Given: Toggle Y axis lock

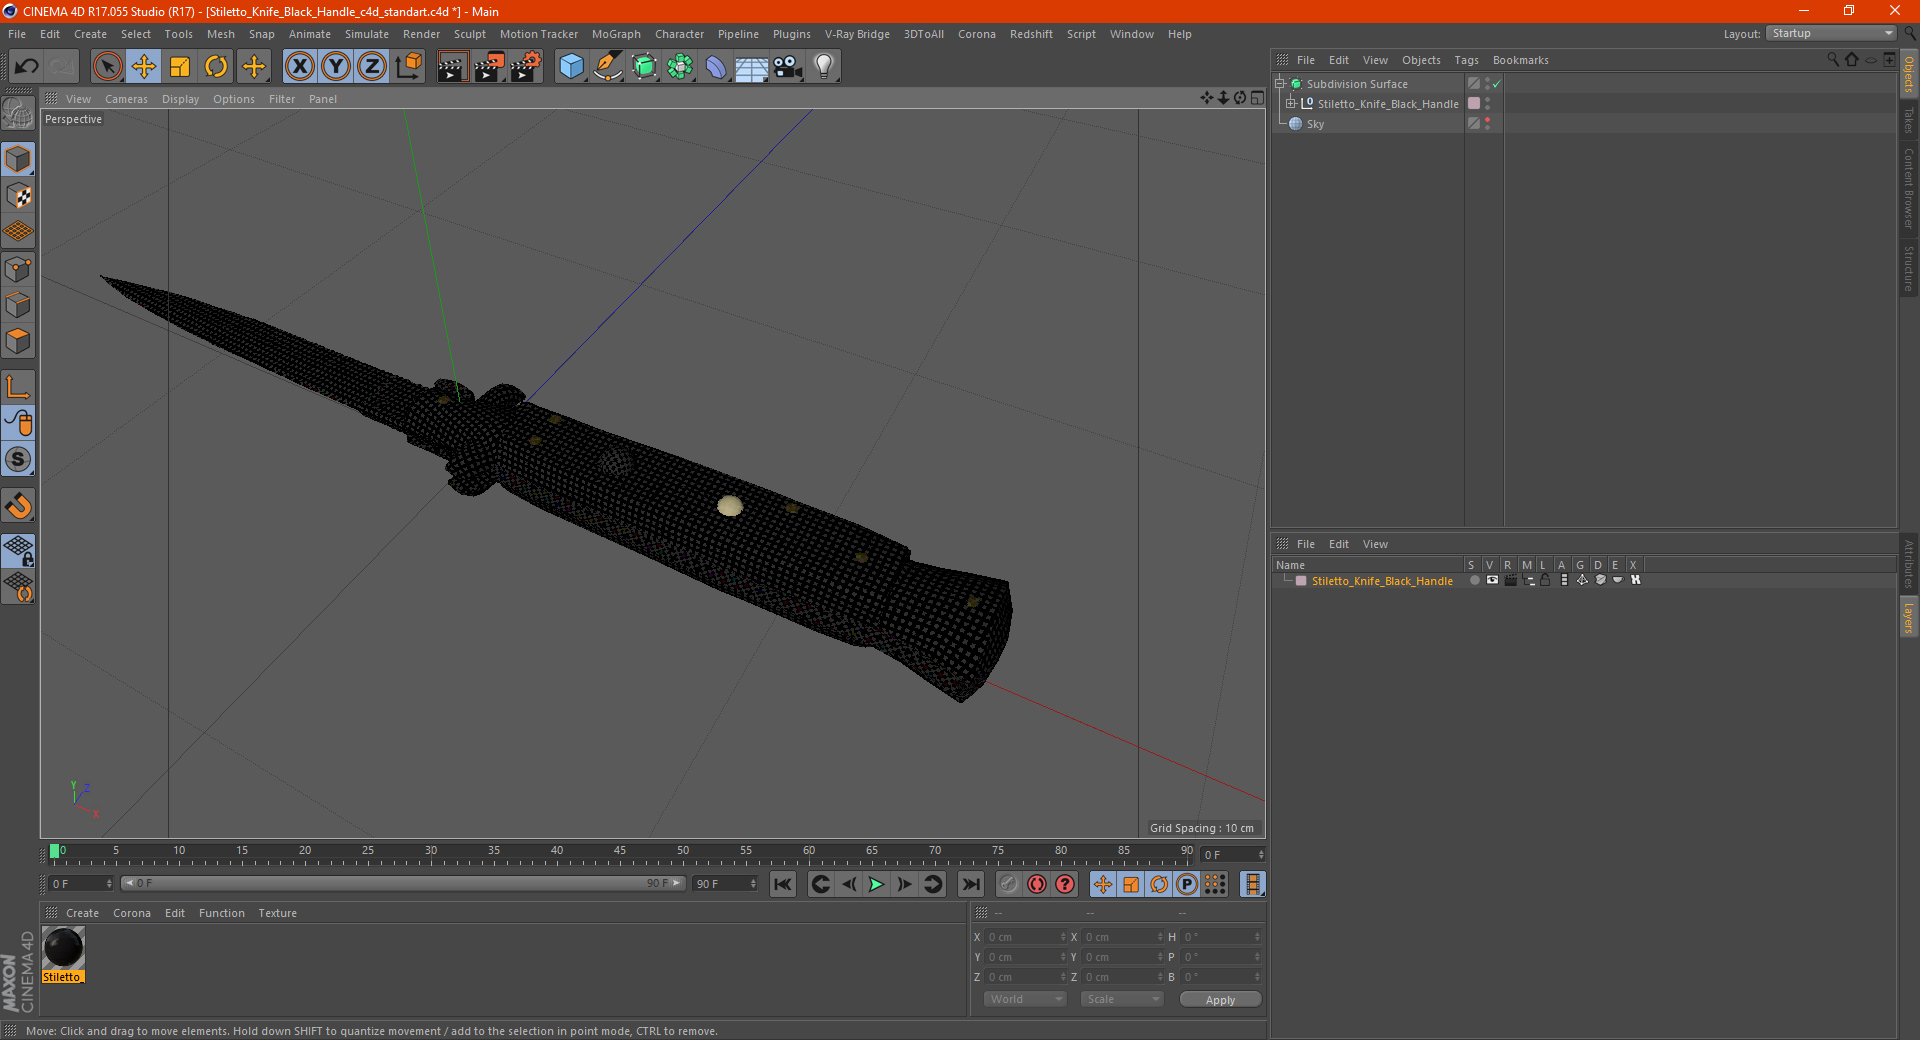Looking at the screenshot, I should (x=336, y=67).
